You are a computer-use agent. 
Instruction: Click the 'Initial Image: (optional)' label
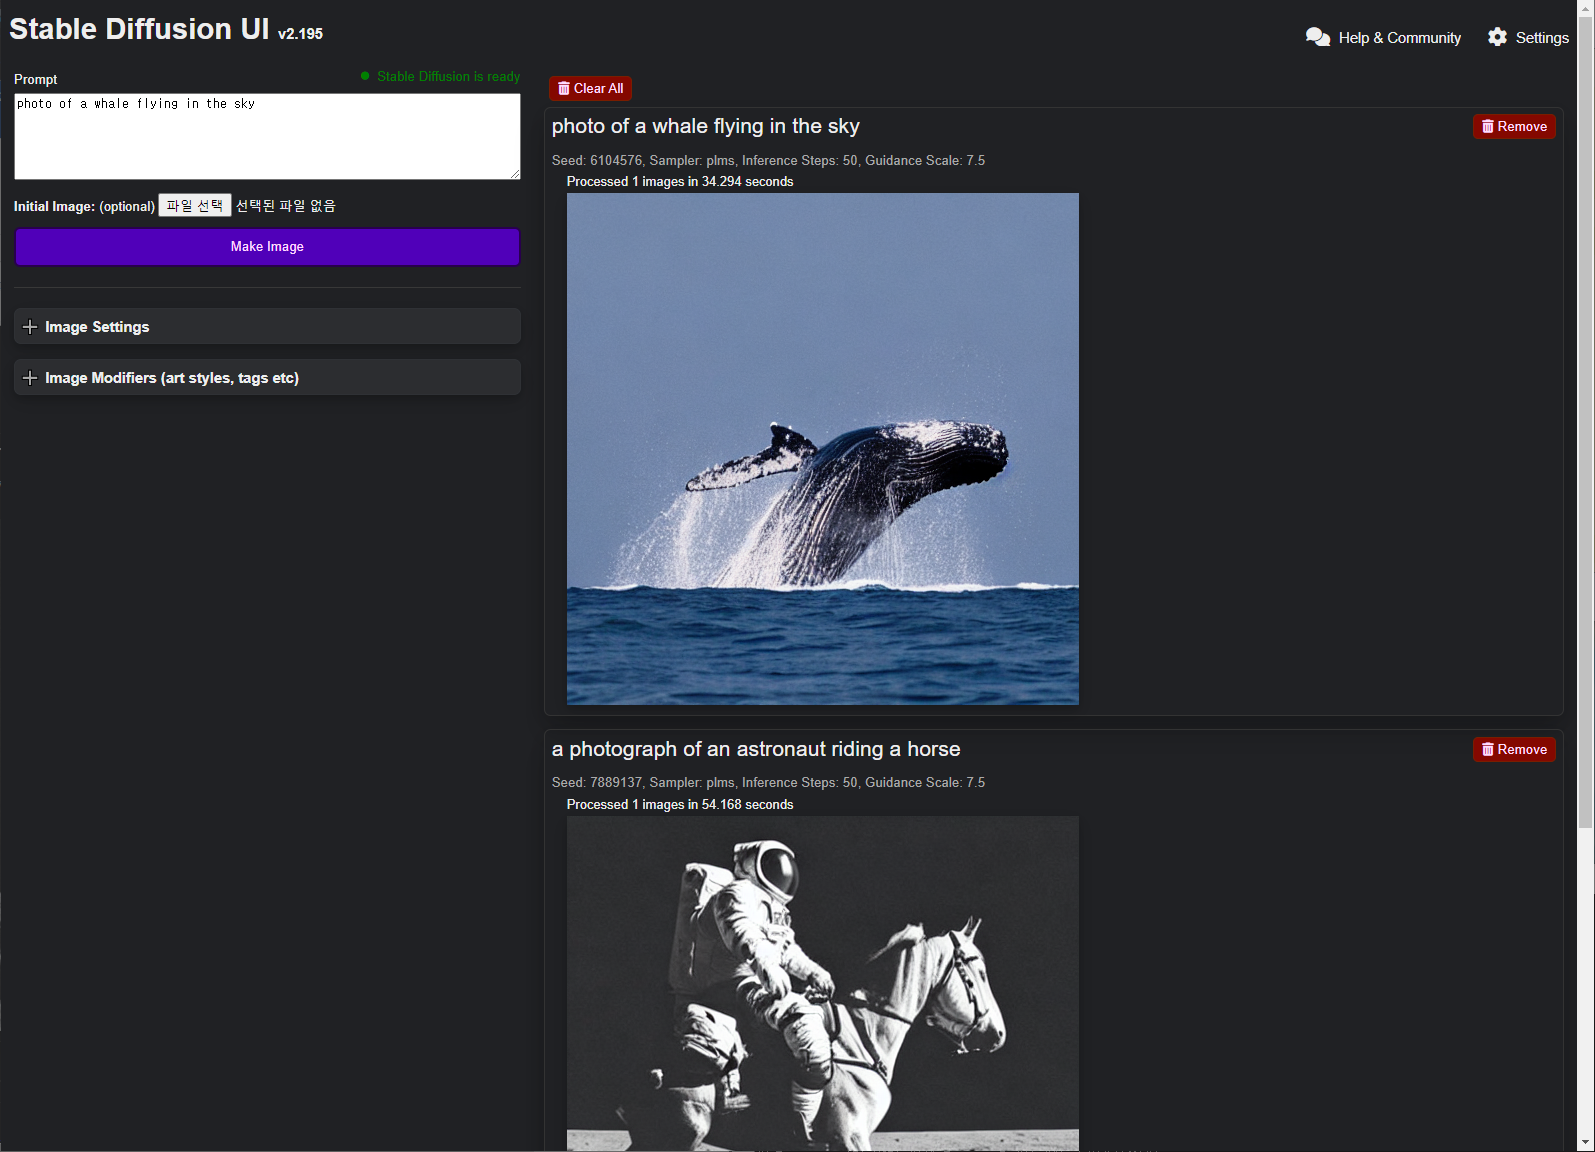[84, 206]
